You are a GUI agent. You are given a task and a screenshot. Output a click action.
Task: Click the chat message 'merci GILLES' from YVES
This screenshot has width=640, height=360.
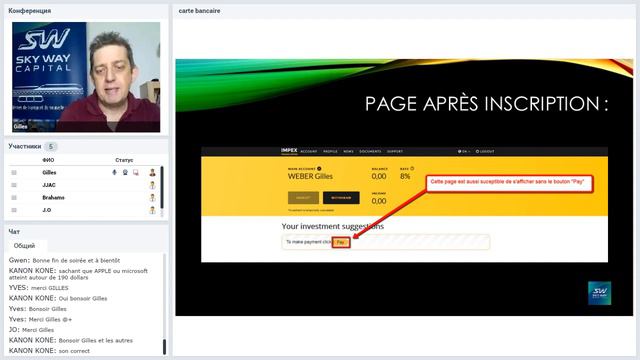click(50, 288)
